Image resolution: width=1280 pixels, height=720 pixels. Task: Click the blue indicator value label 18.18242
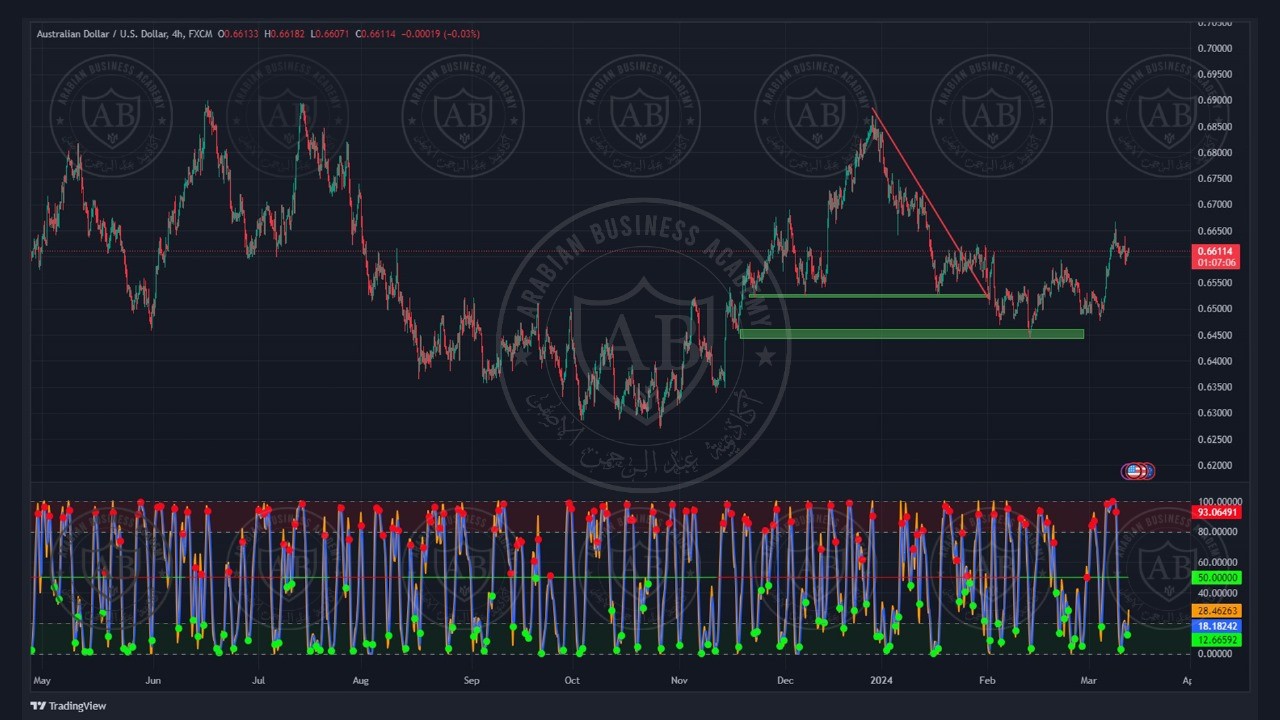1217,625
